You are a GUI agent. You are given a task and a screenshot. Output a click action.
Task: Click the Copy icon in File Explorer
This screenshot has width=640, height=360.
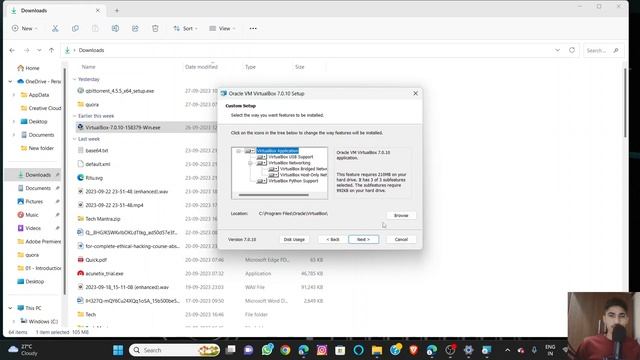coord(75,29)
